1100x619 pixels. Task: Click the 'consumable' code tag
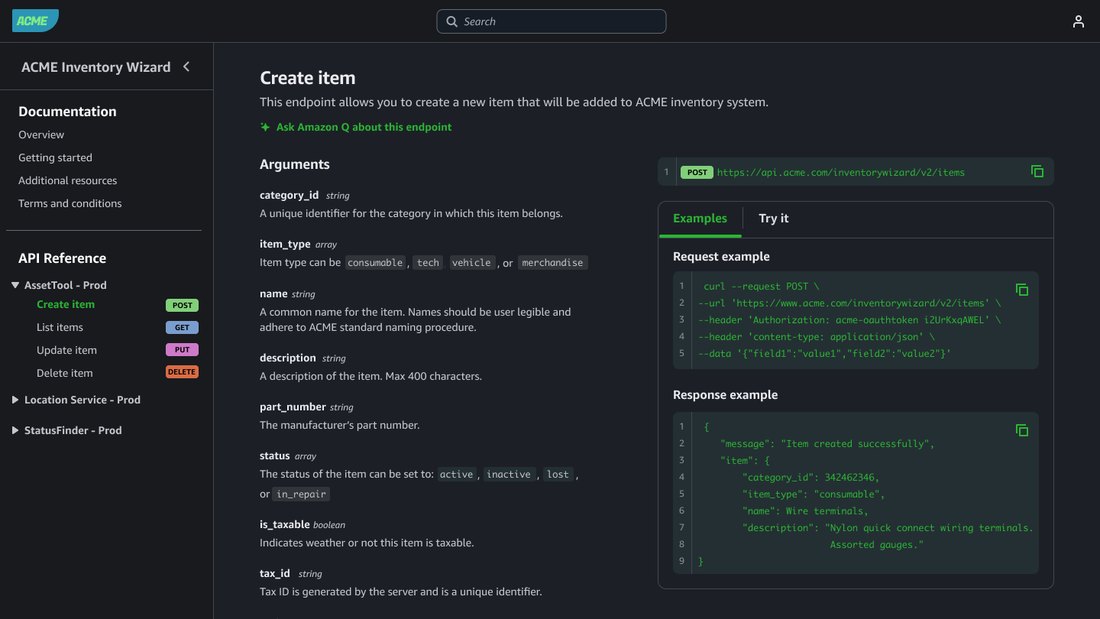coord(375,262)
